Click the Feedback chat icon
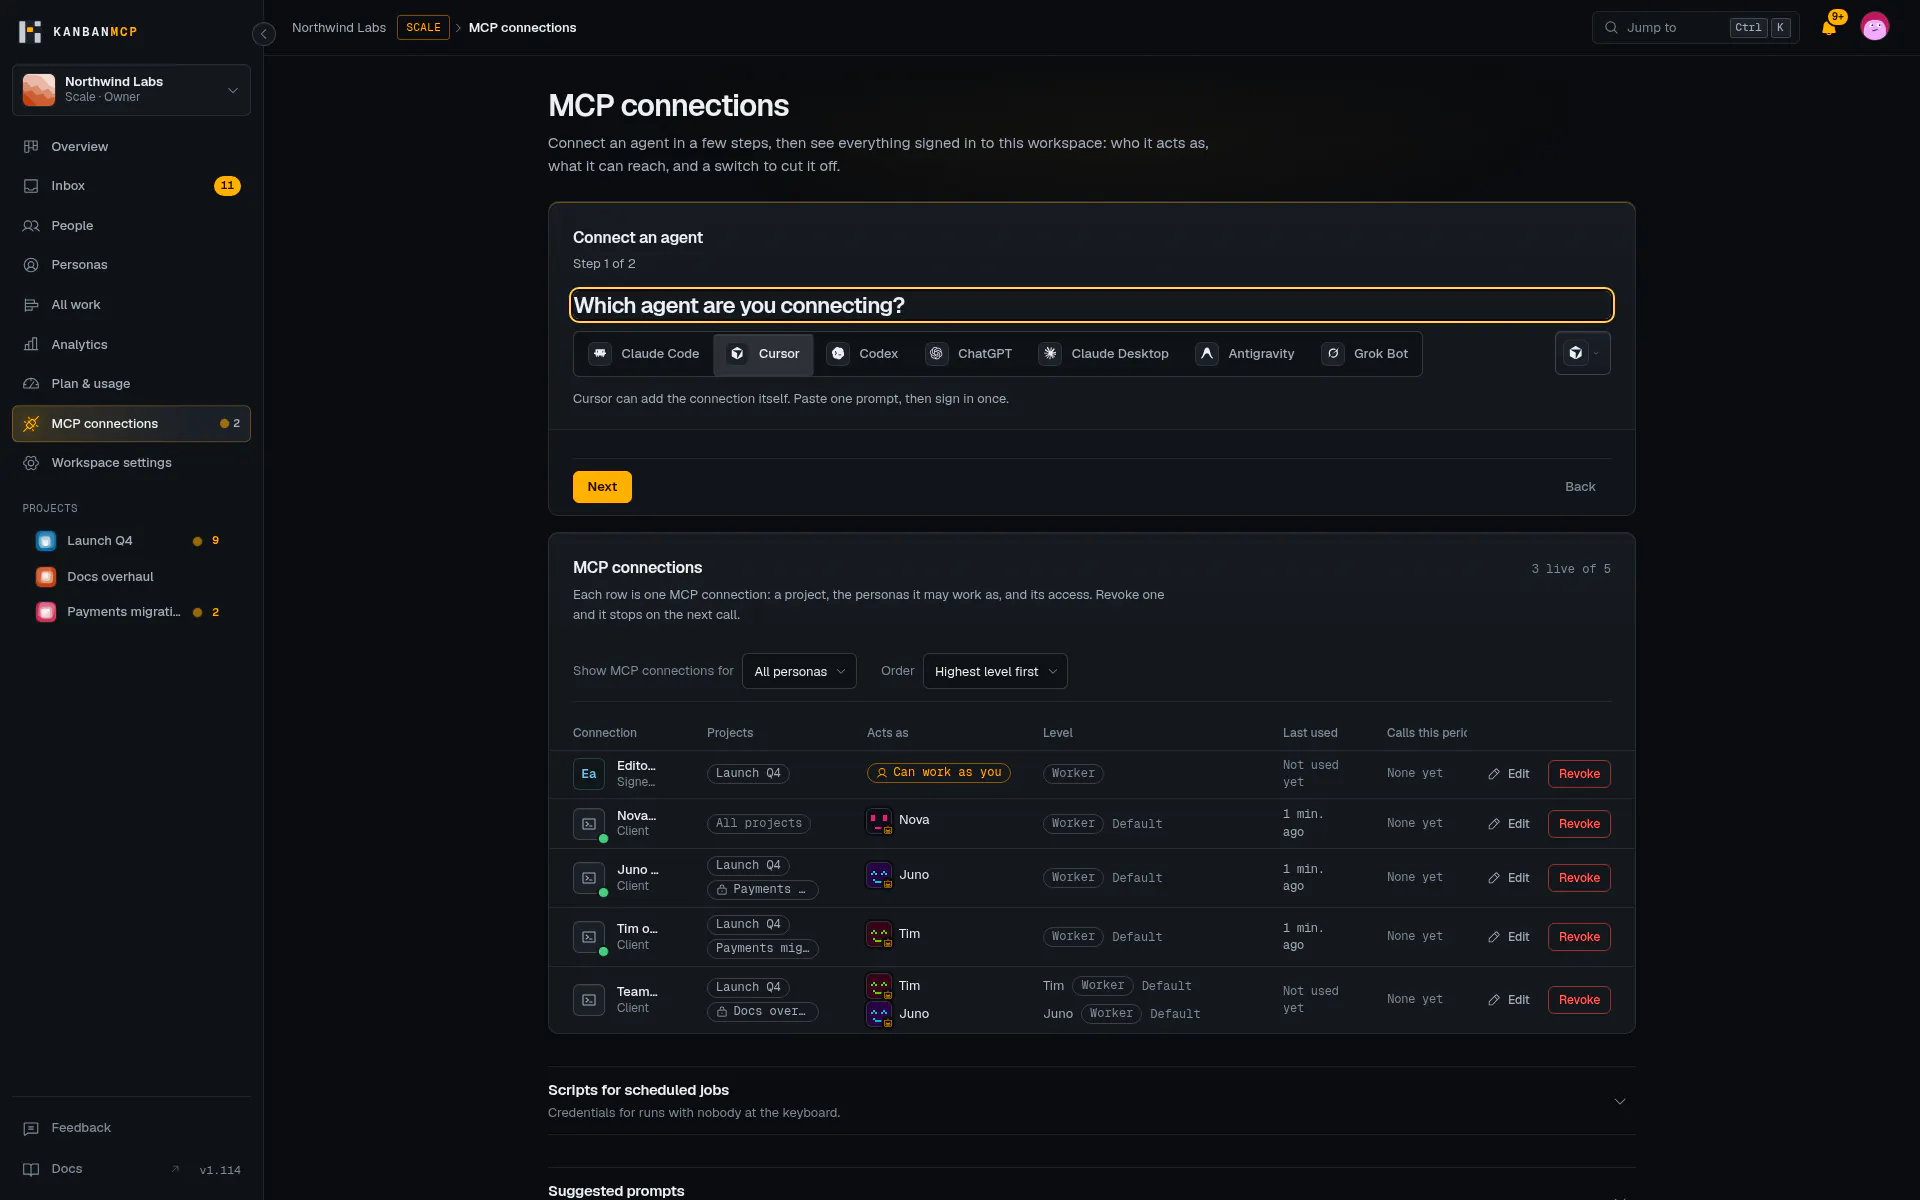 [31, 1128]
